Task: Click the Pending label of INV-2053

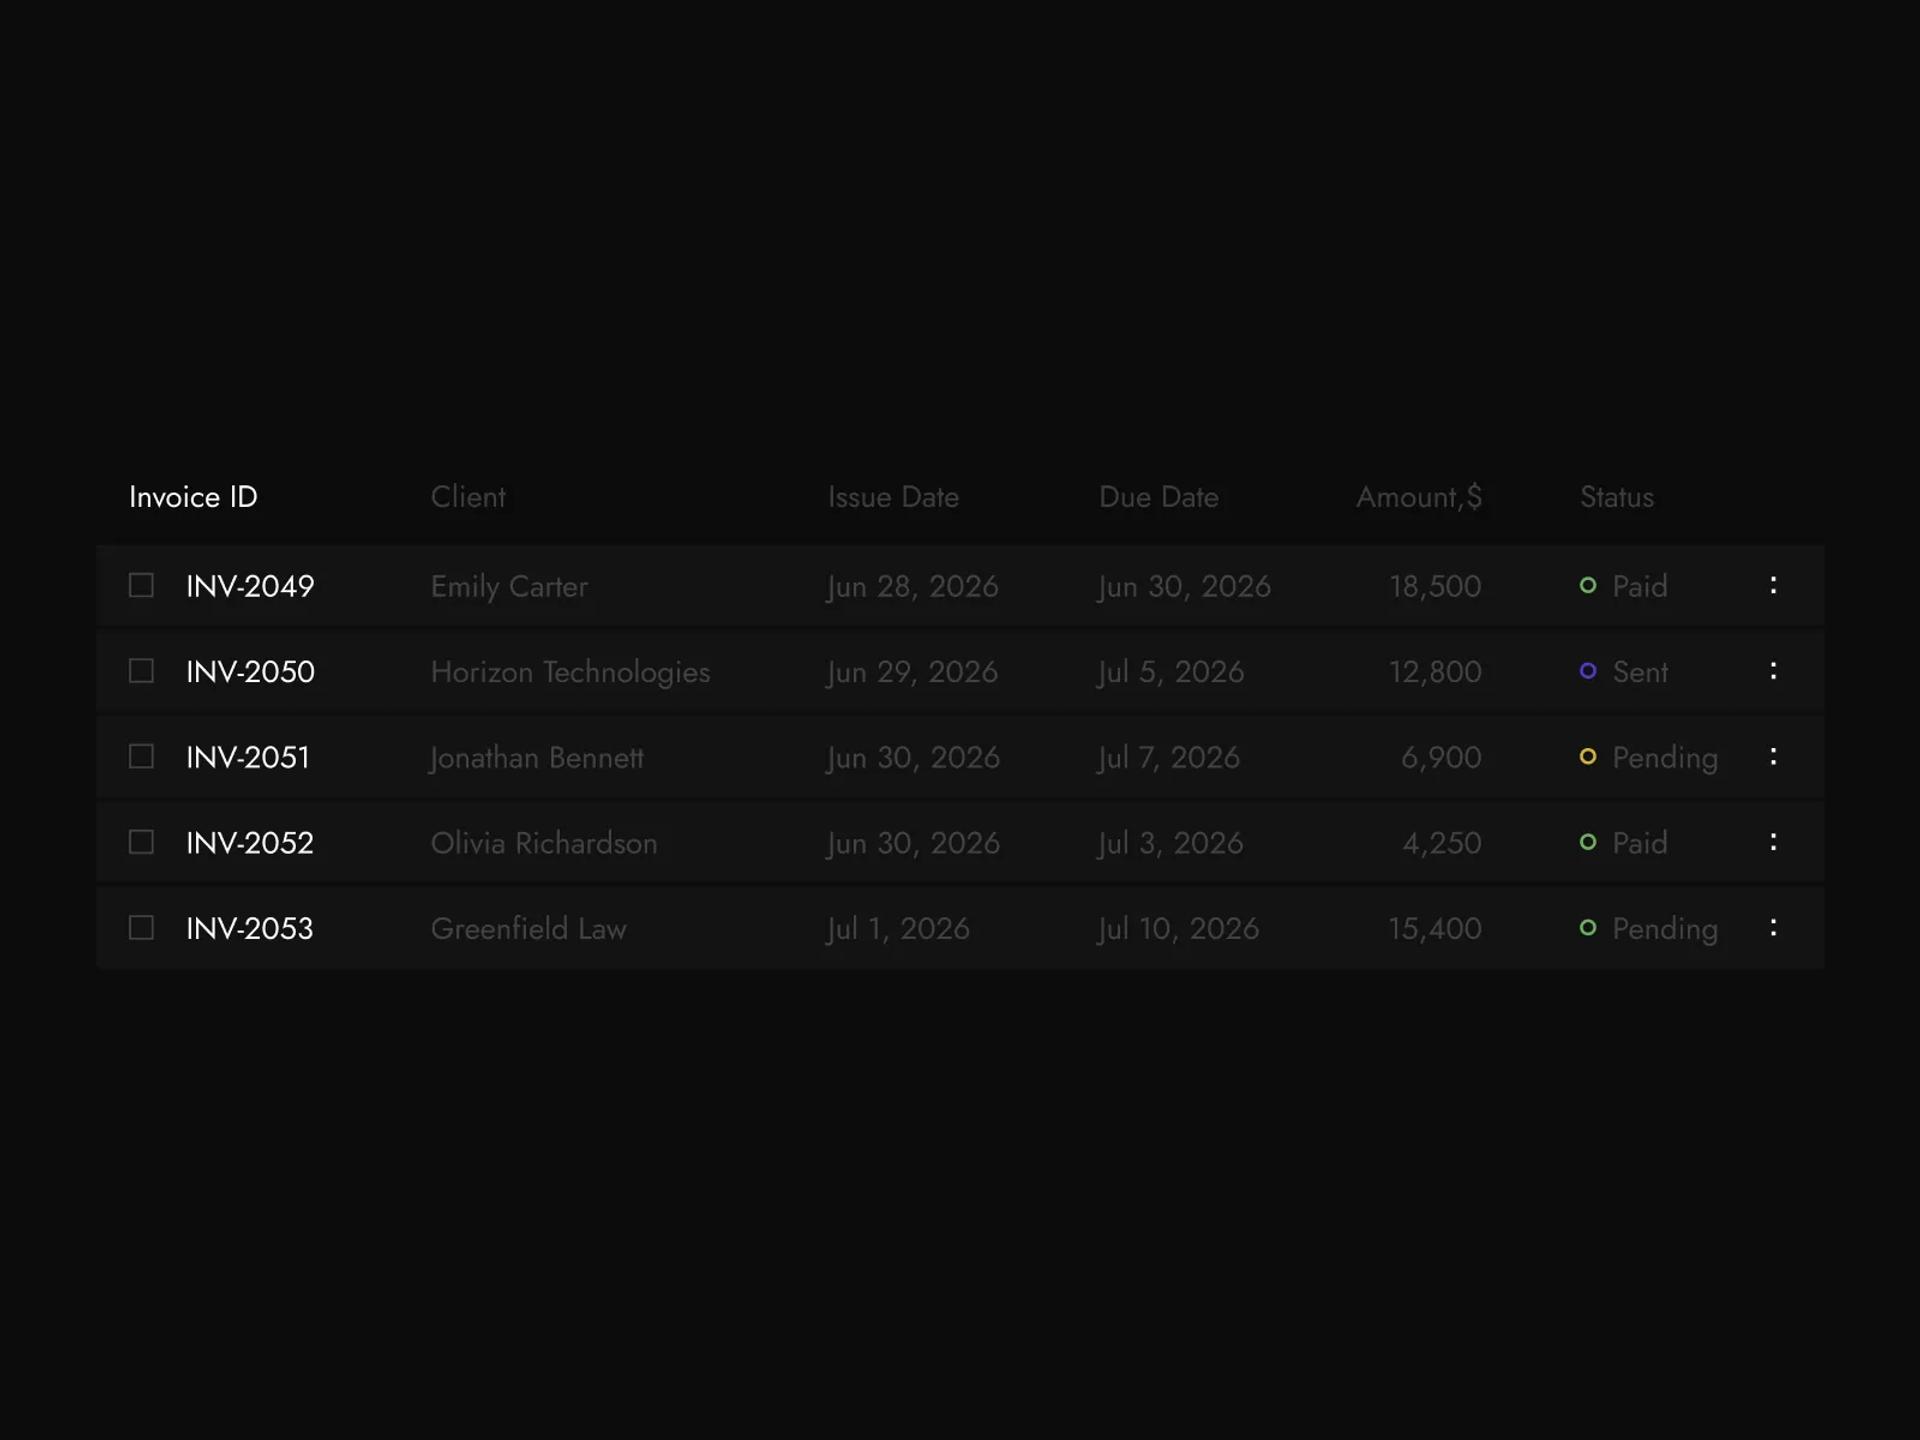Action: point(1665,930)
